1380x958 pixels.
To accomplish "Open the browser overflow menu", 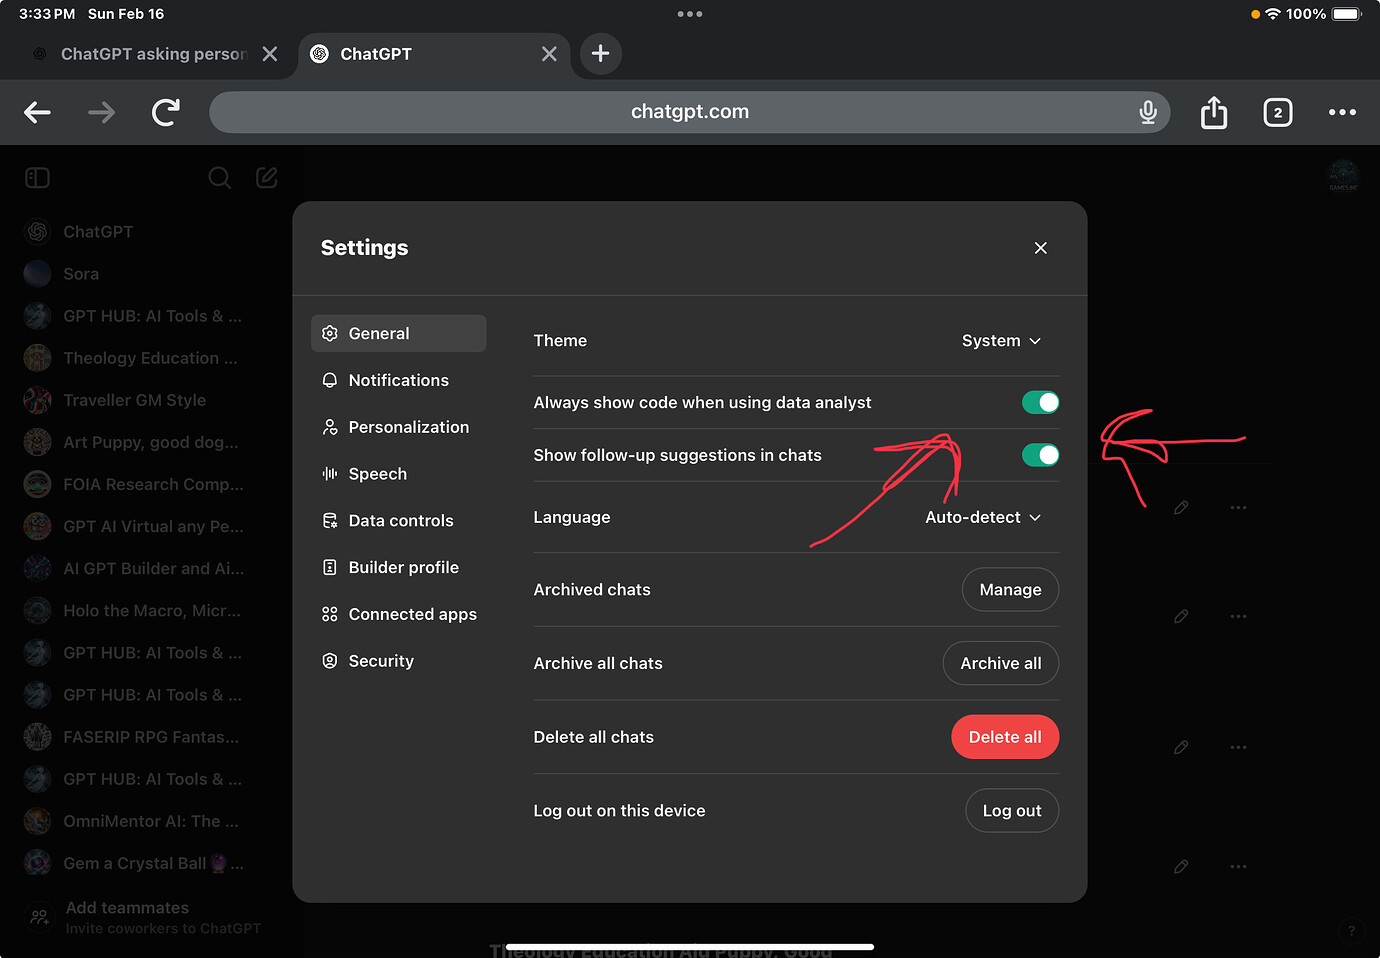I will (1342, 112).
